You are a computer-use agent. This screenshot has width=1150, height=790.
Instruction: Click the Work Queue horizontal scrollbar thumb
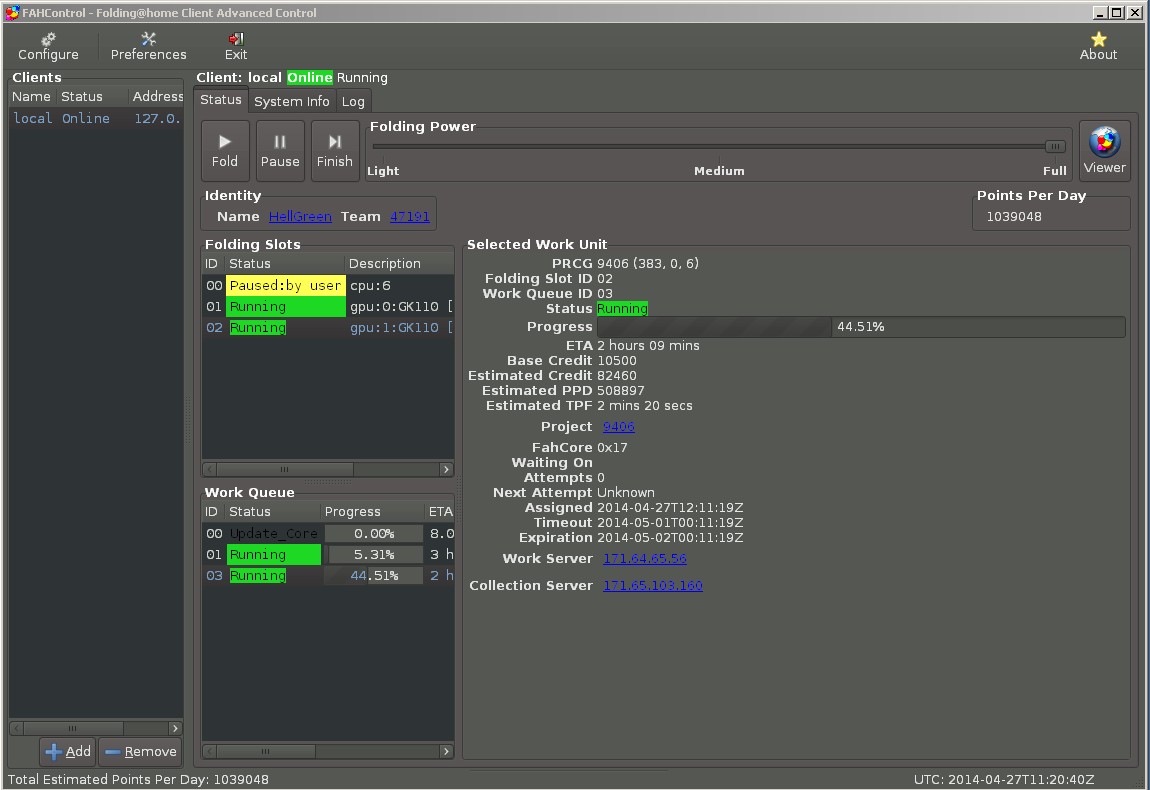coord(265,751)
